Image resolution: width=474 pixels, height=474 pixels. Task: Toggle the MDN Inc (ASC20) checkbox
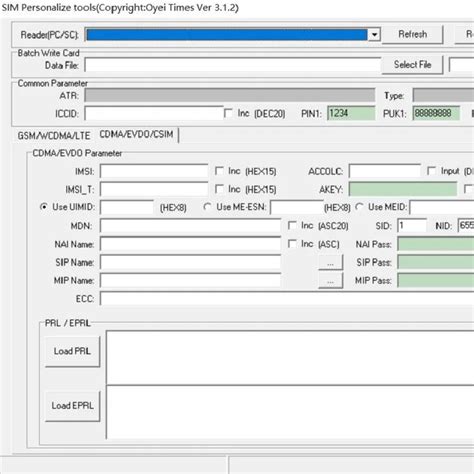292,225
